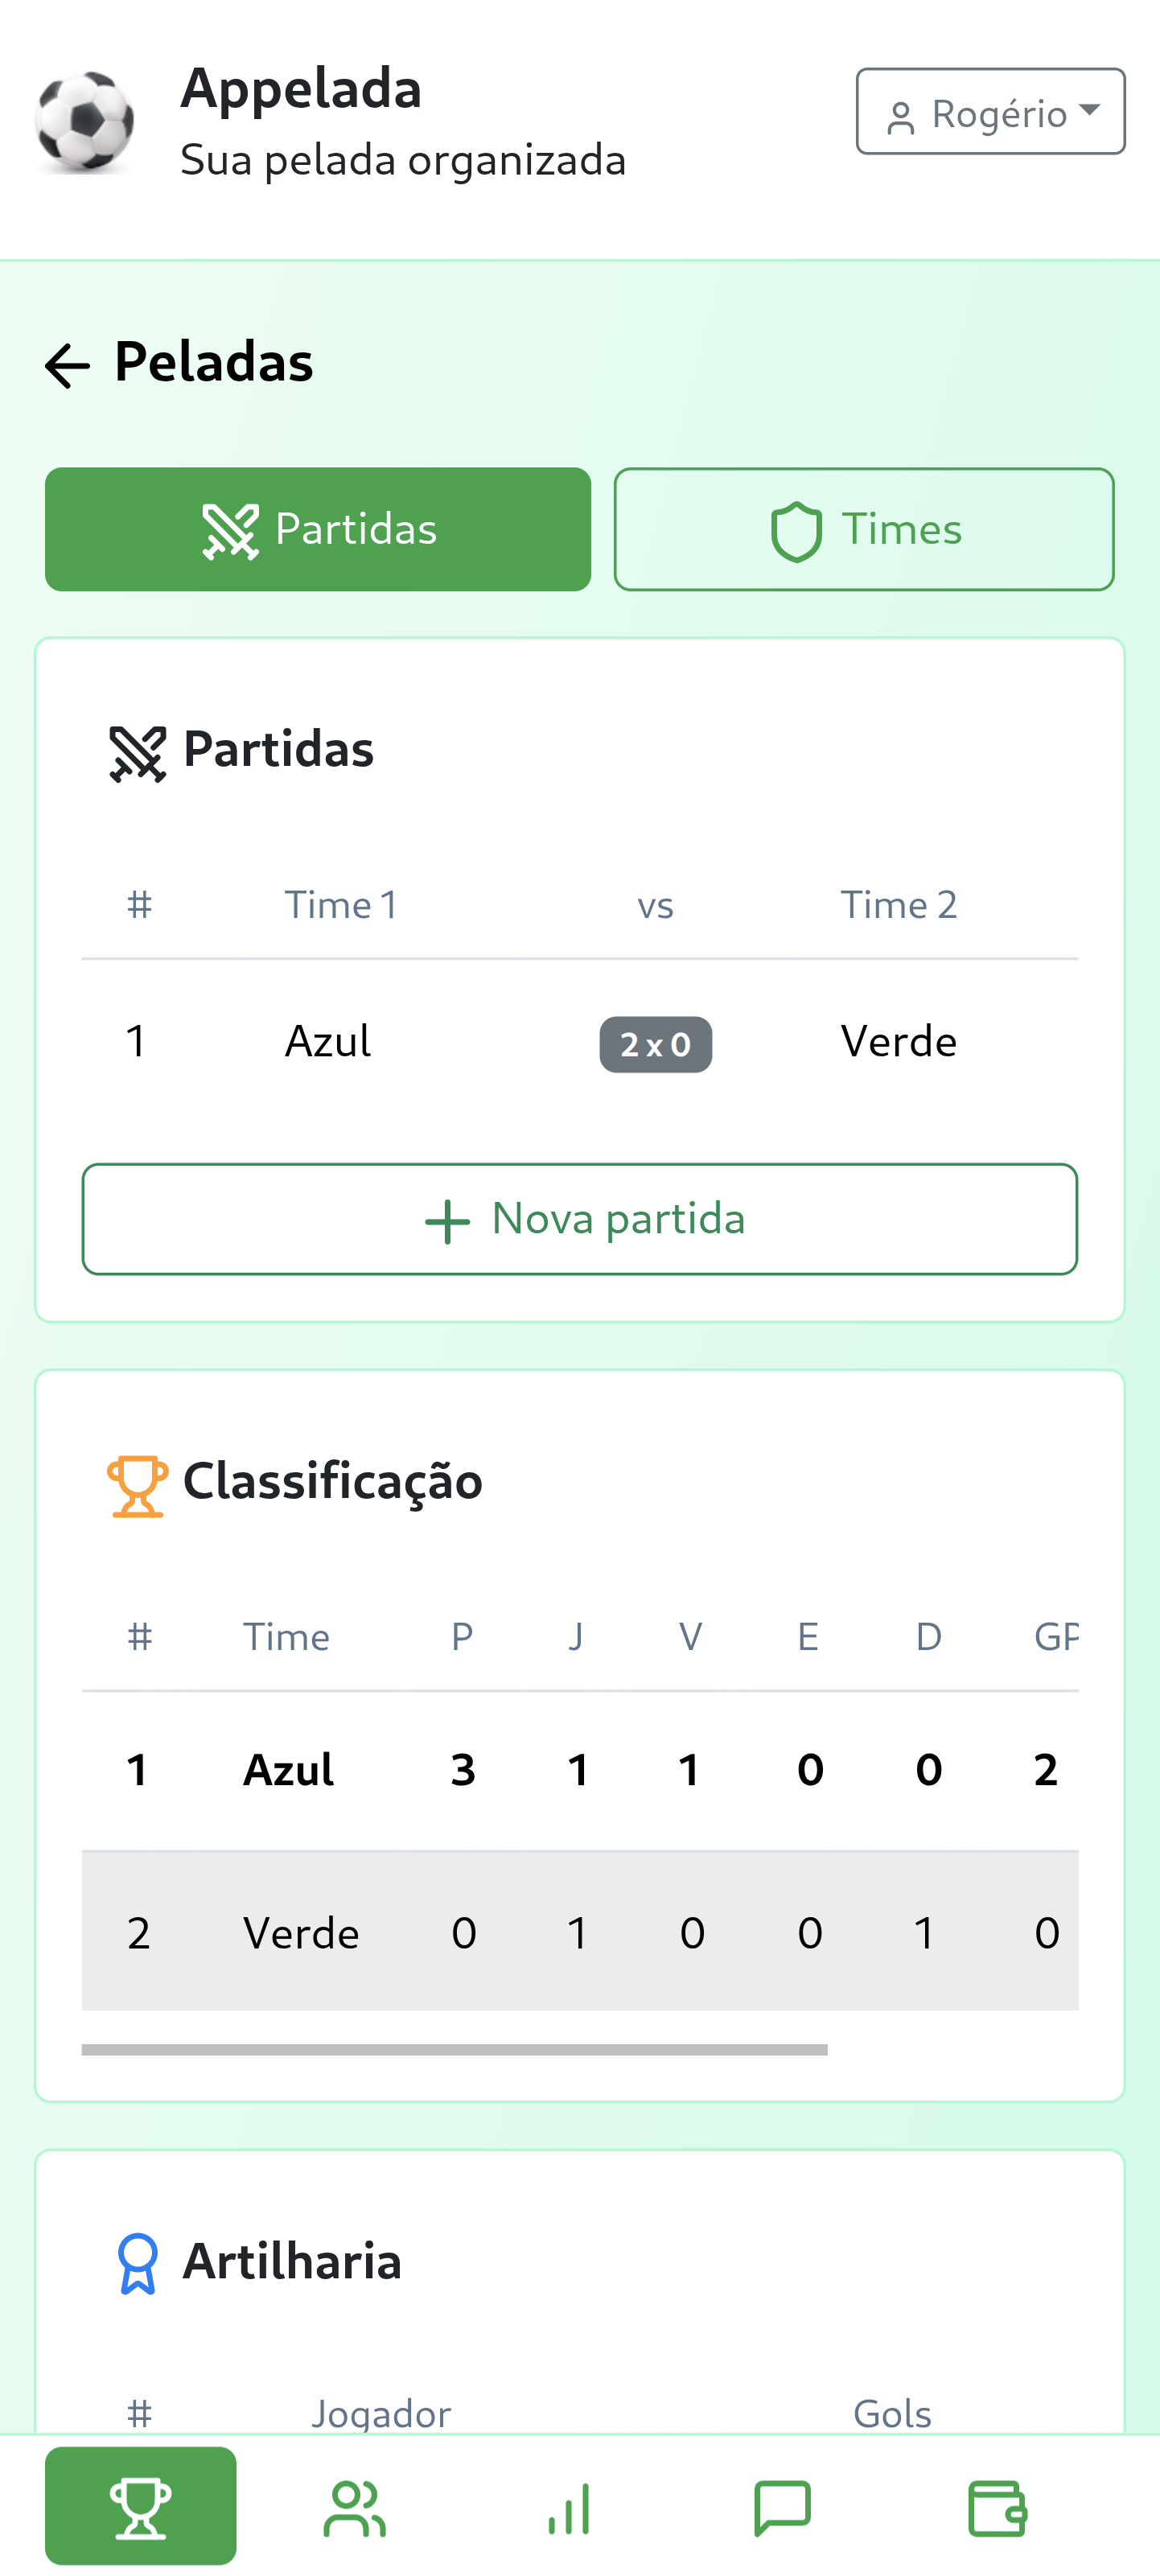Open the chat bubble icon in bottom bar
Screen dimensions: 1160x2576
782,2508
